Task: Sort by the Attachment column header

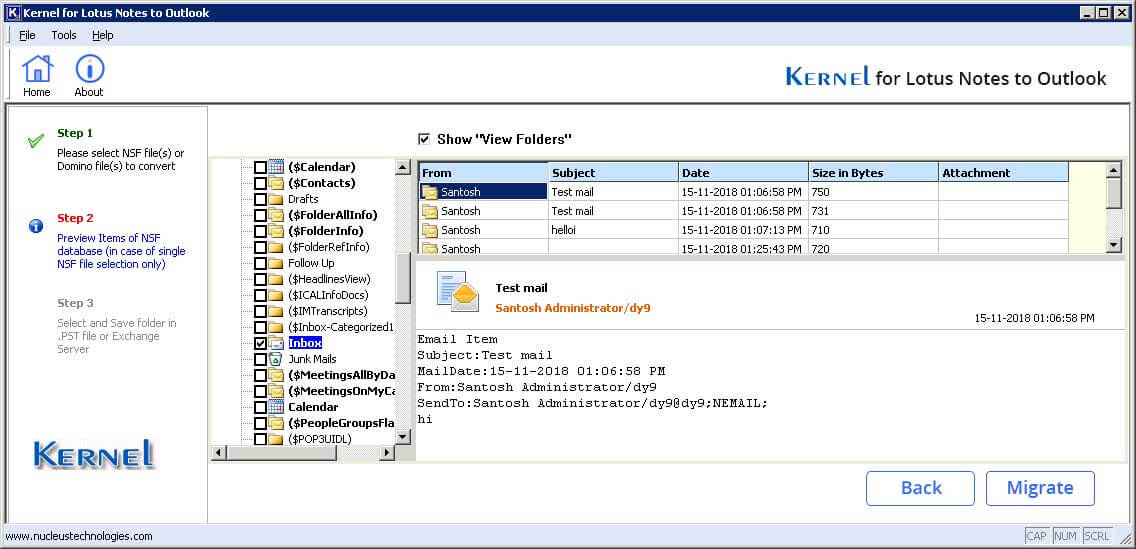Action: [x=1003, y=172]
